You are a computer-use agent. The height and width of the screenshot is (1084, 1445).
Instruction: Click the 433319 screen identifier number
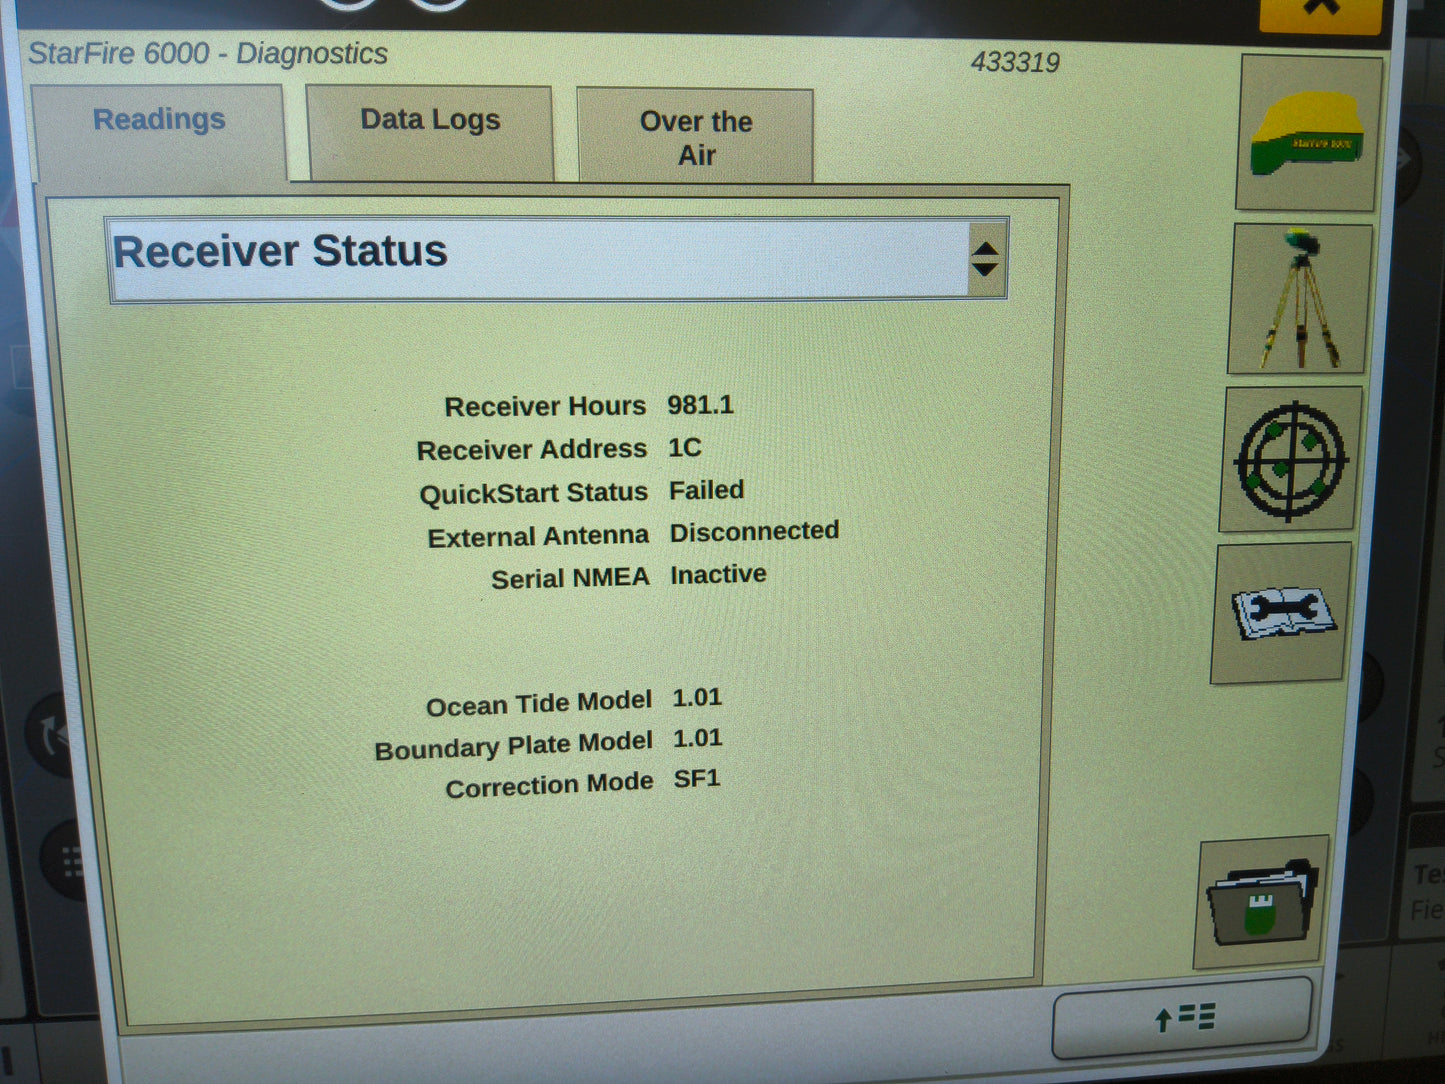(1016, 62)
